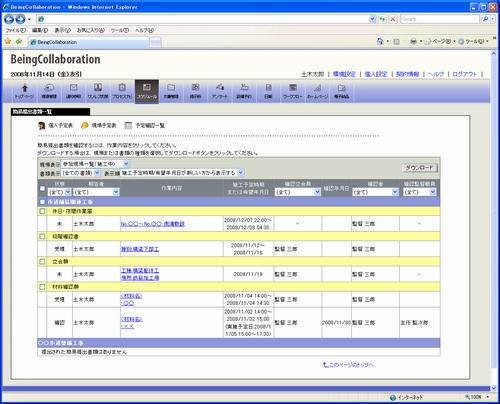Open the zoom level 100% control in status bar
Viewport: 500px width, 404px height.
coord(477,397)
